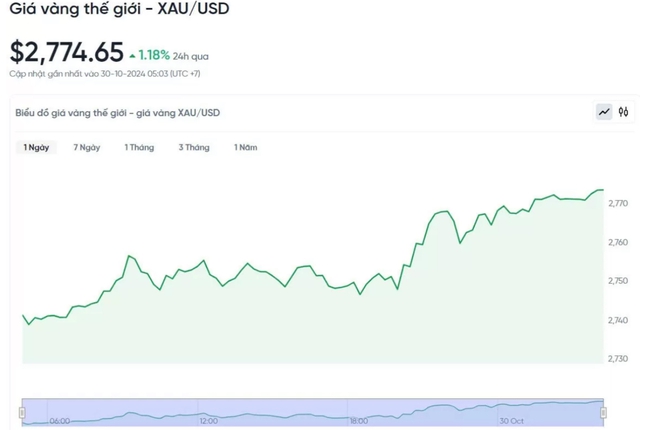Click the $2,774.65 gold price

67,52
